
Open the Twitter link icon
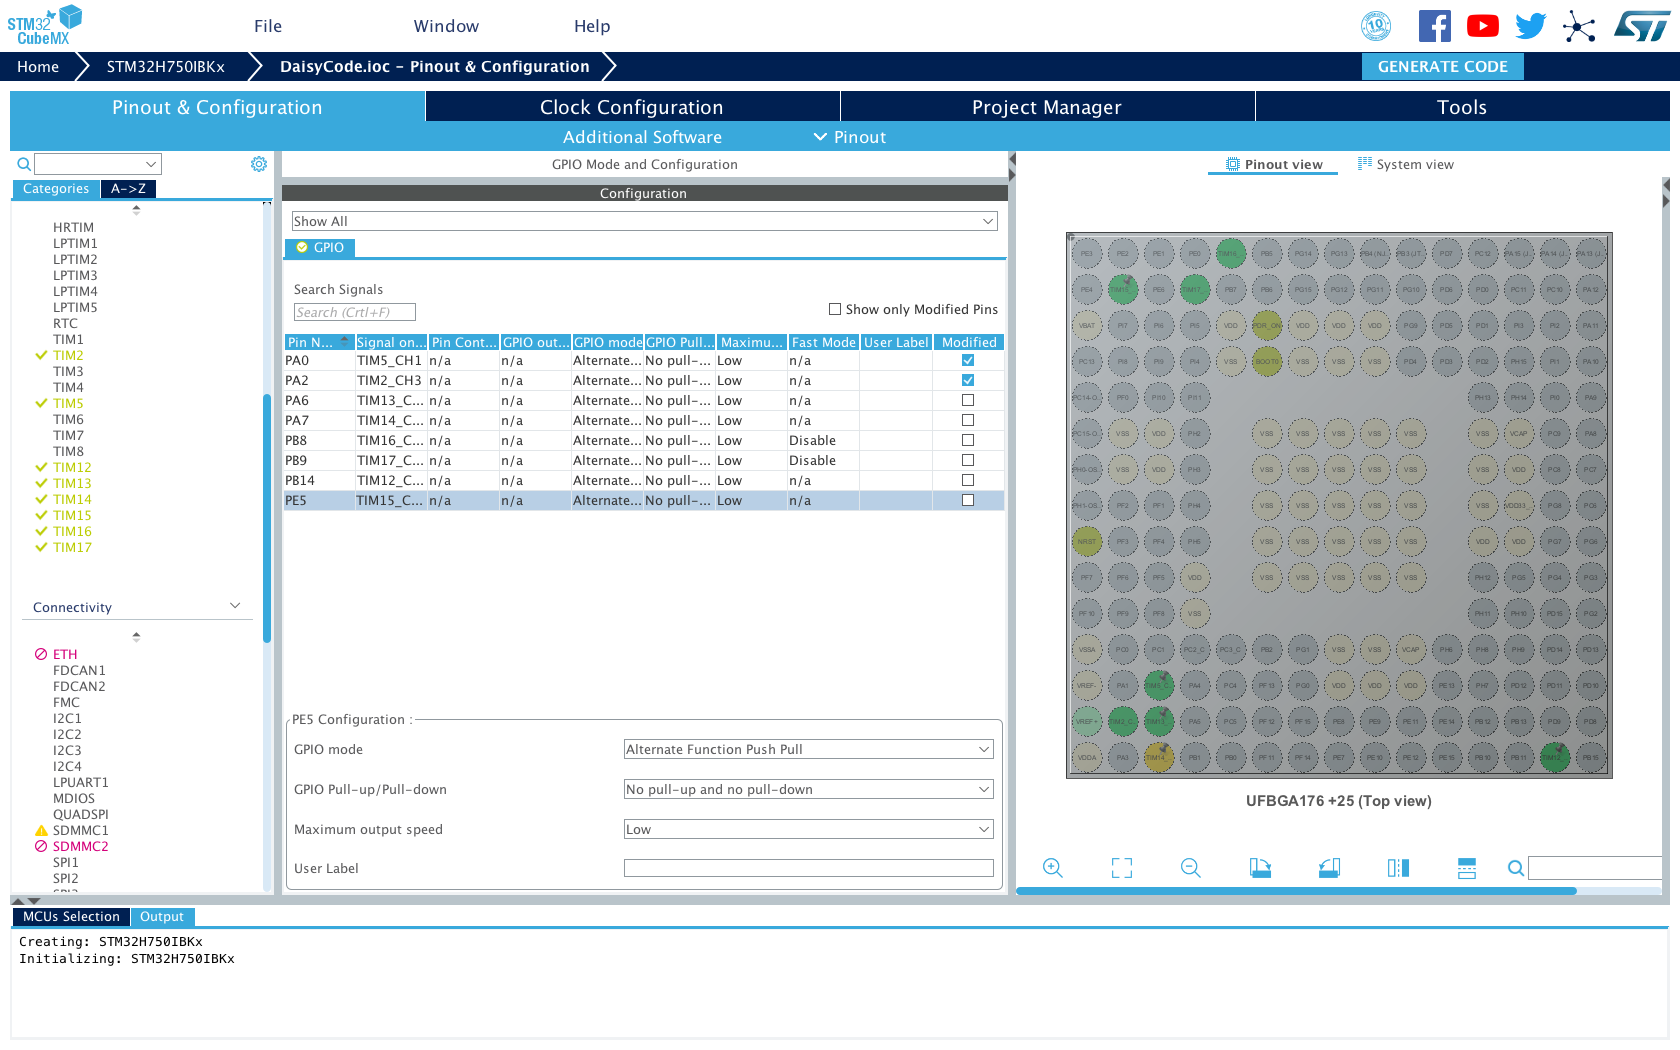(1530, 26)
